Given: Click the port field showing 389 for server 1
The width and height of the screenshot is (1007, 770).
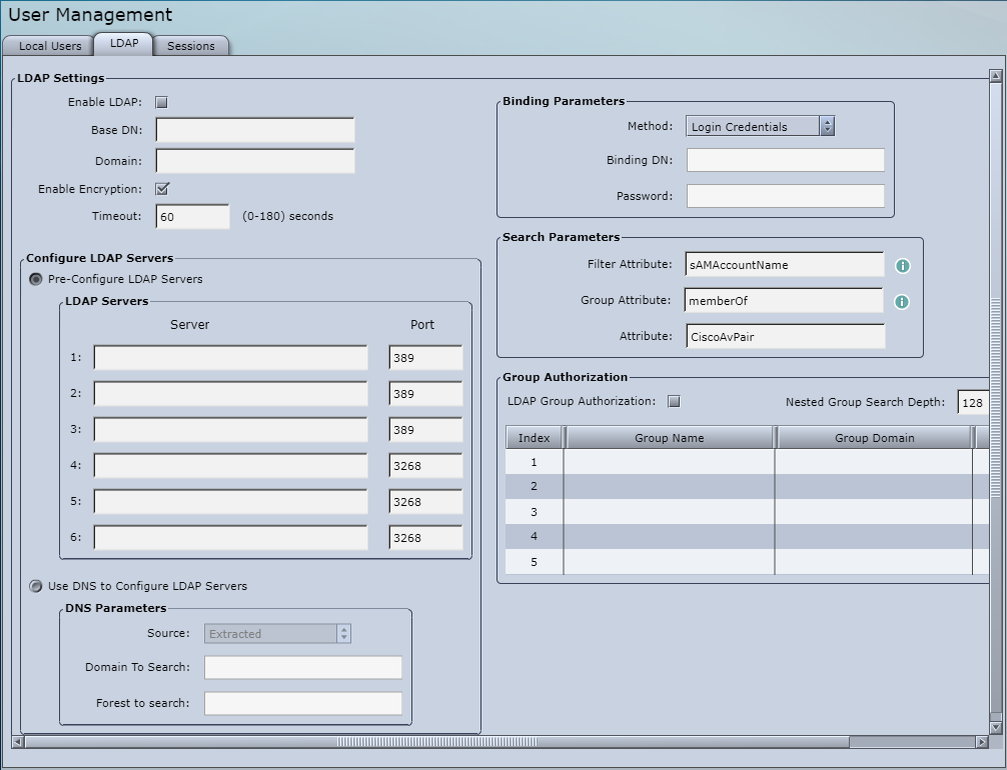Looking at the screenshot, I should pos(424,357).
